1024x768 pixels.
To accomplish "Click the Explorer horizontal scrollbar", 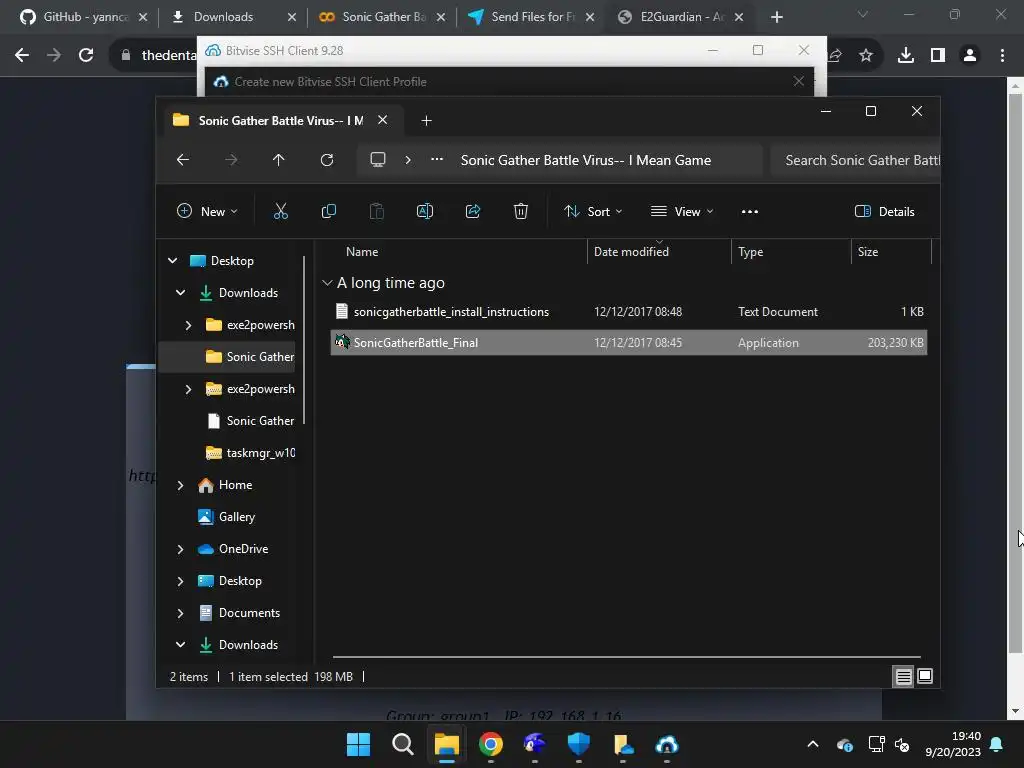I will tap(626, 657).
